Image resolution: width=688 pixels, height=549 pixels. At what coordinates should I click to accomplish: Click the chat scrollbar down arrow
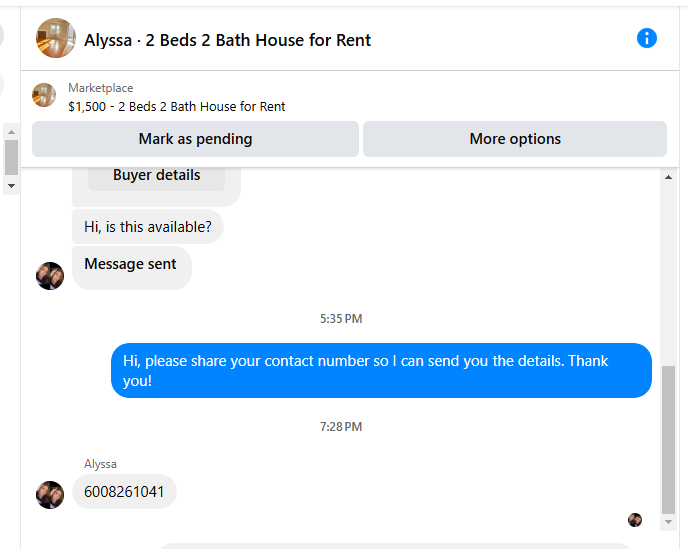coord(668,522)
